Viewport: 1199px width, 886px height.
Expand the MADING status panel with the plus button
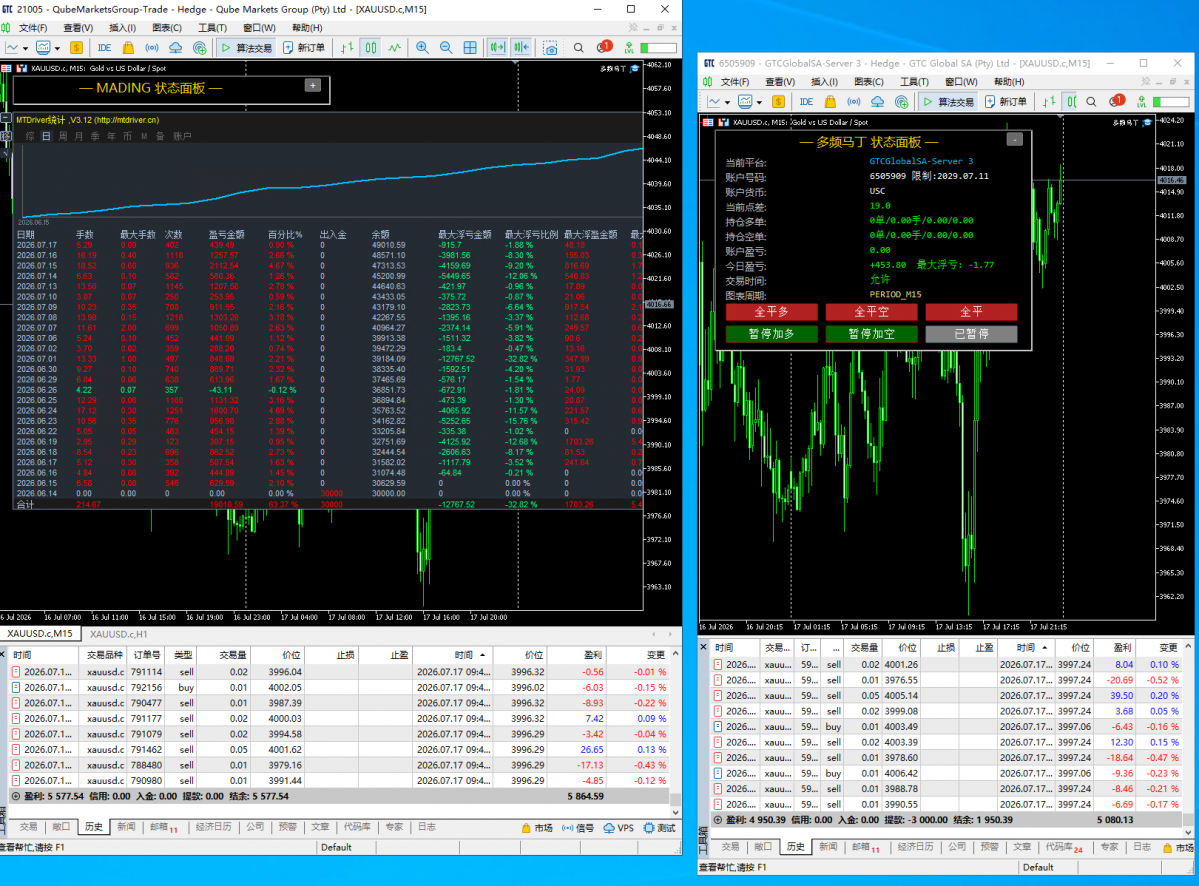coord(313,86)
